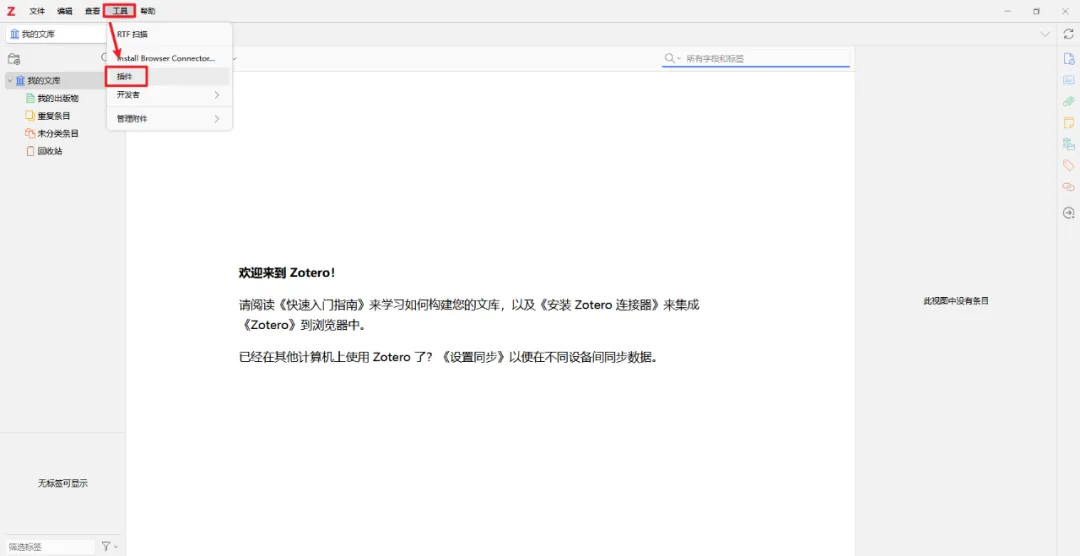
Task: Select Install Browser Connector menu entry
Action: click(x=169, y=59)
